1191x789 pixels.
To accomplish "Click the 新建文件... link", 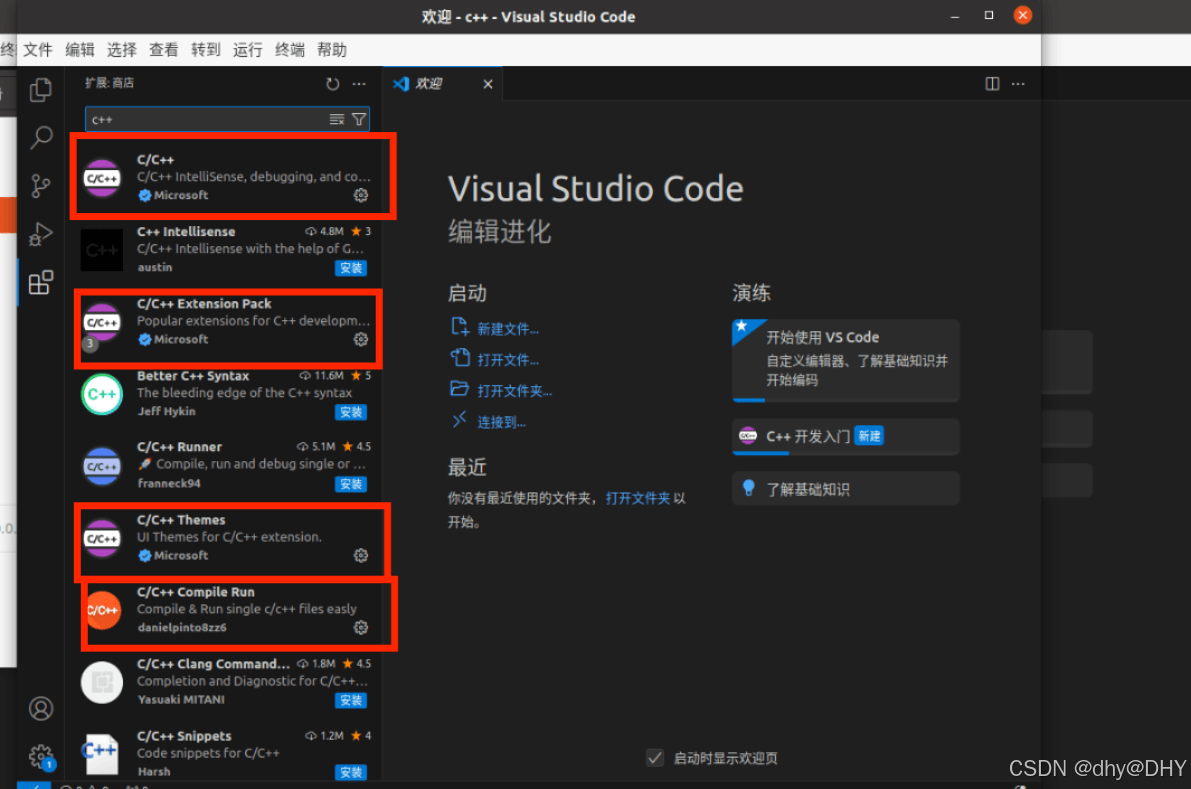I will click(x=507, y=329).
